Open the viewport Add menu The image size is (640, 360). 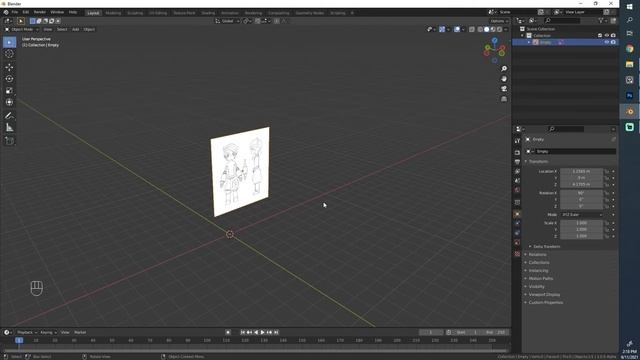coord(76,29)
